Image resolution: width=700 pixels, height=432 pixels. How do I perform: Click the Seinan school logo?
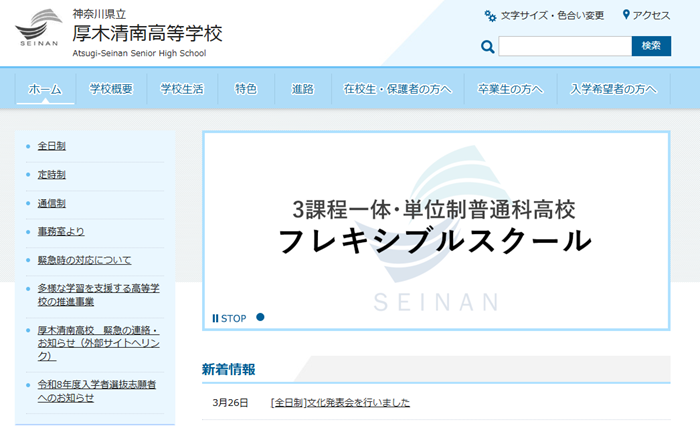(x=38, y=30)
